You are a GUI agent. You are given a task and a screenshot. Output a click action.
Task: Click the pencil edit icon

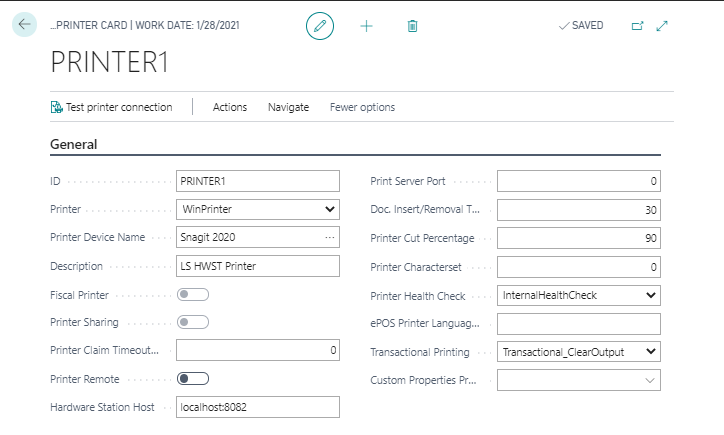pyautogui.click(x=320, y=26)
